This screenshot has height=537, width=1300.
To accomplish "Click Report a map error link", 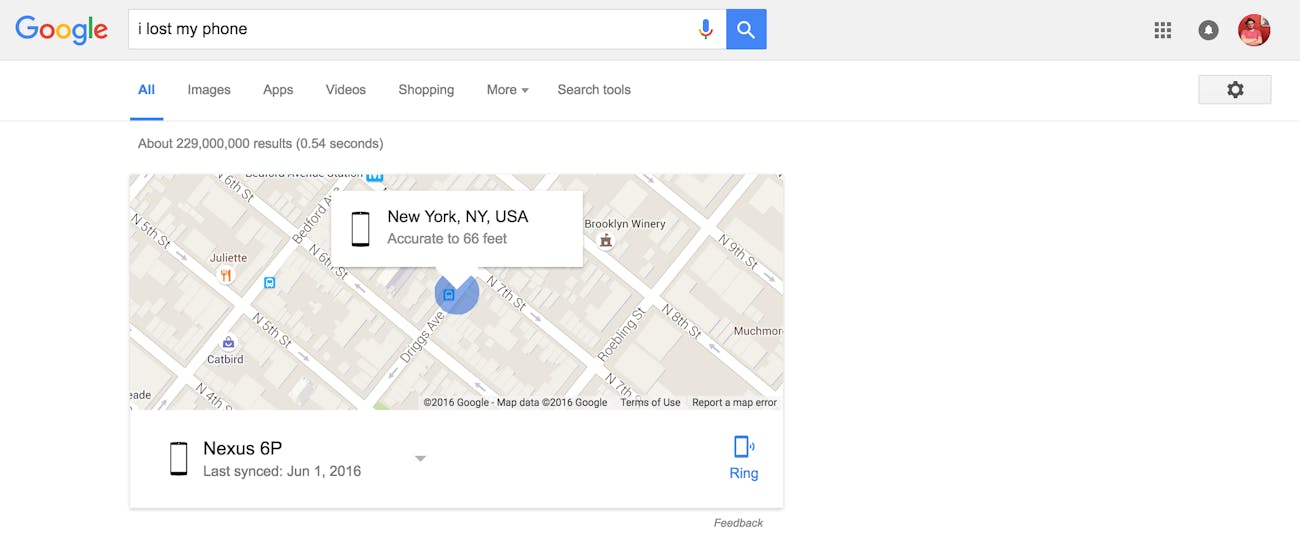I will pos(734,403).
